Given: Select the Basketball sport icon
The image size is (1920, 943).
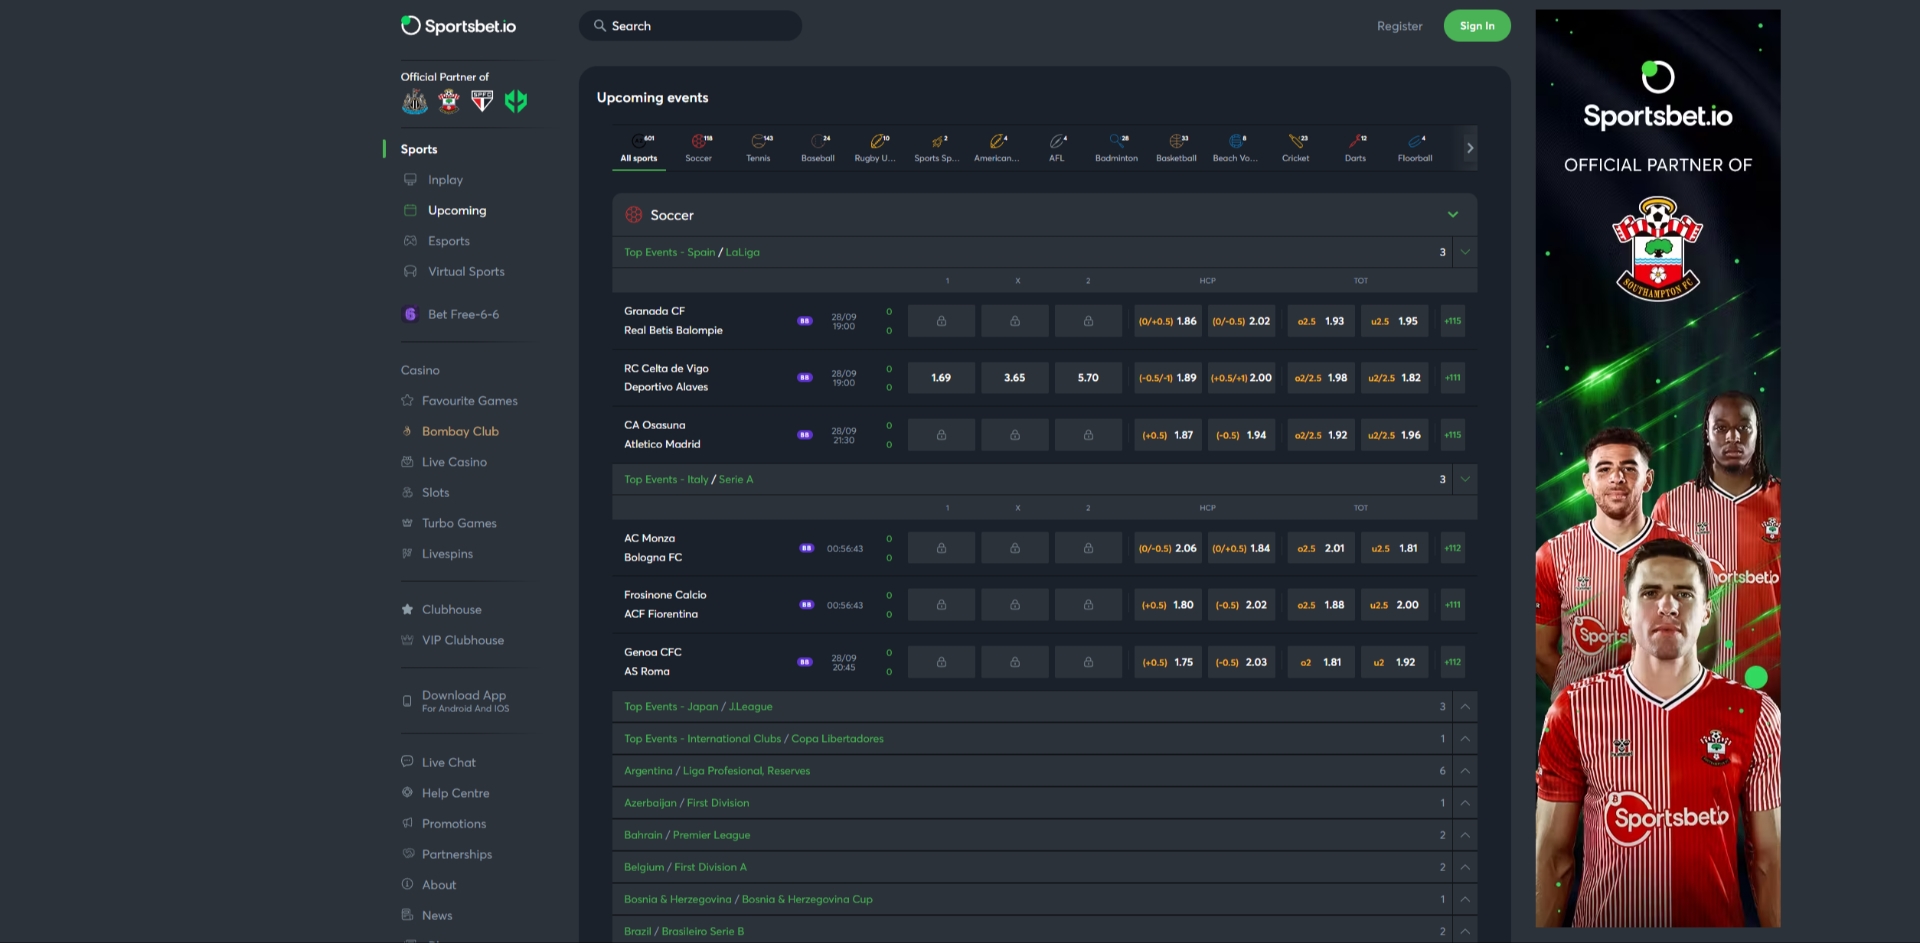Looking at the screenshot, I should (x=1176, y=147).
